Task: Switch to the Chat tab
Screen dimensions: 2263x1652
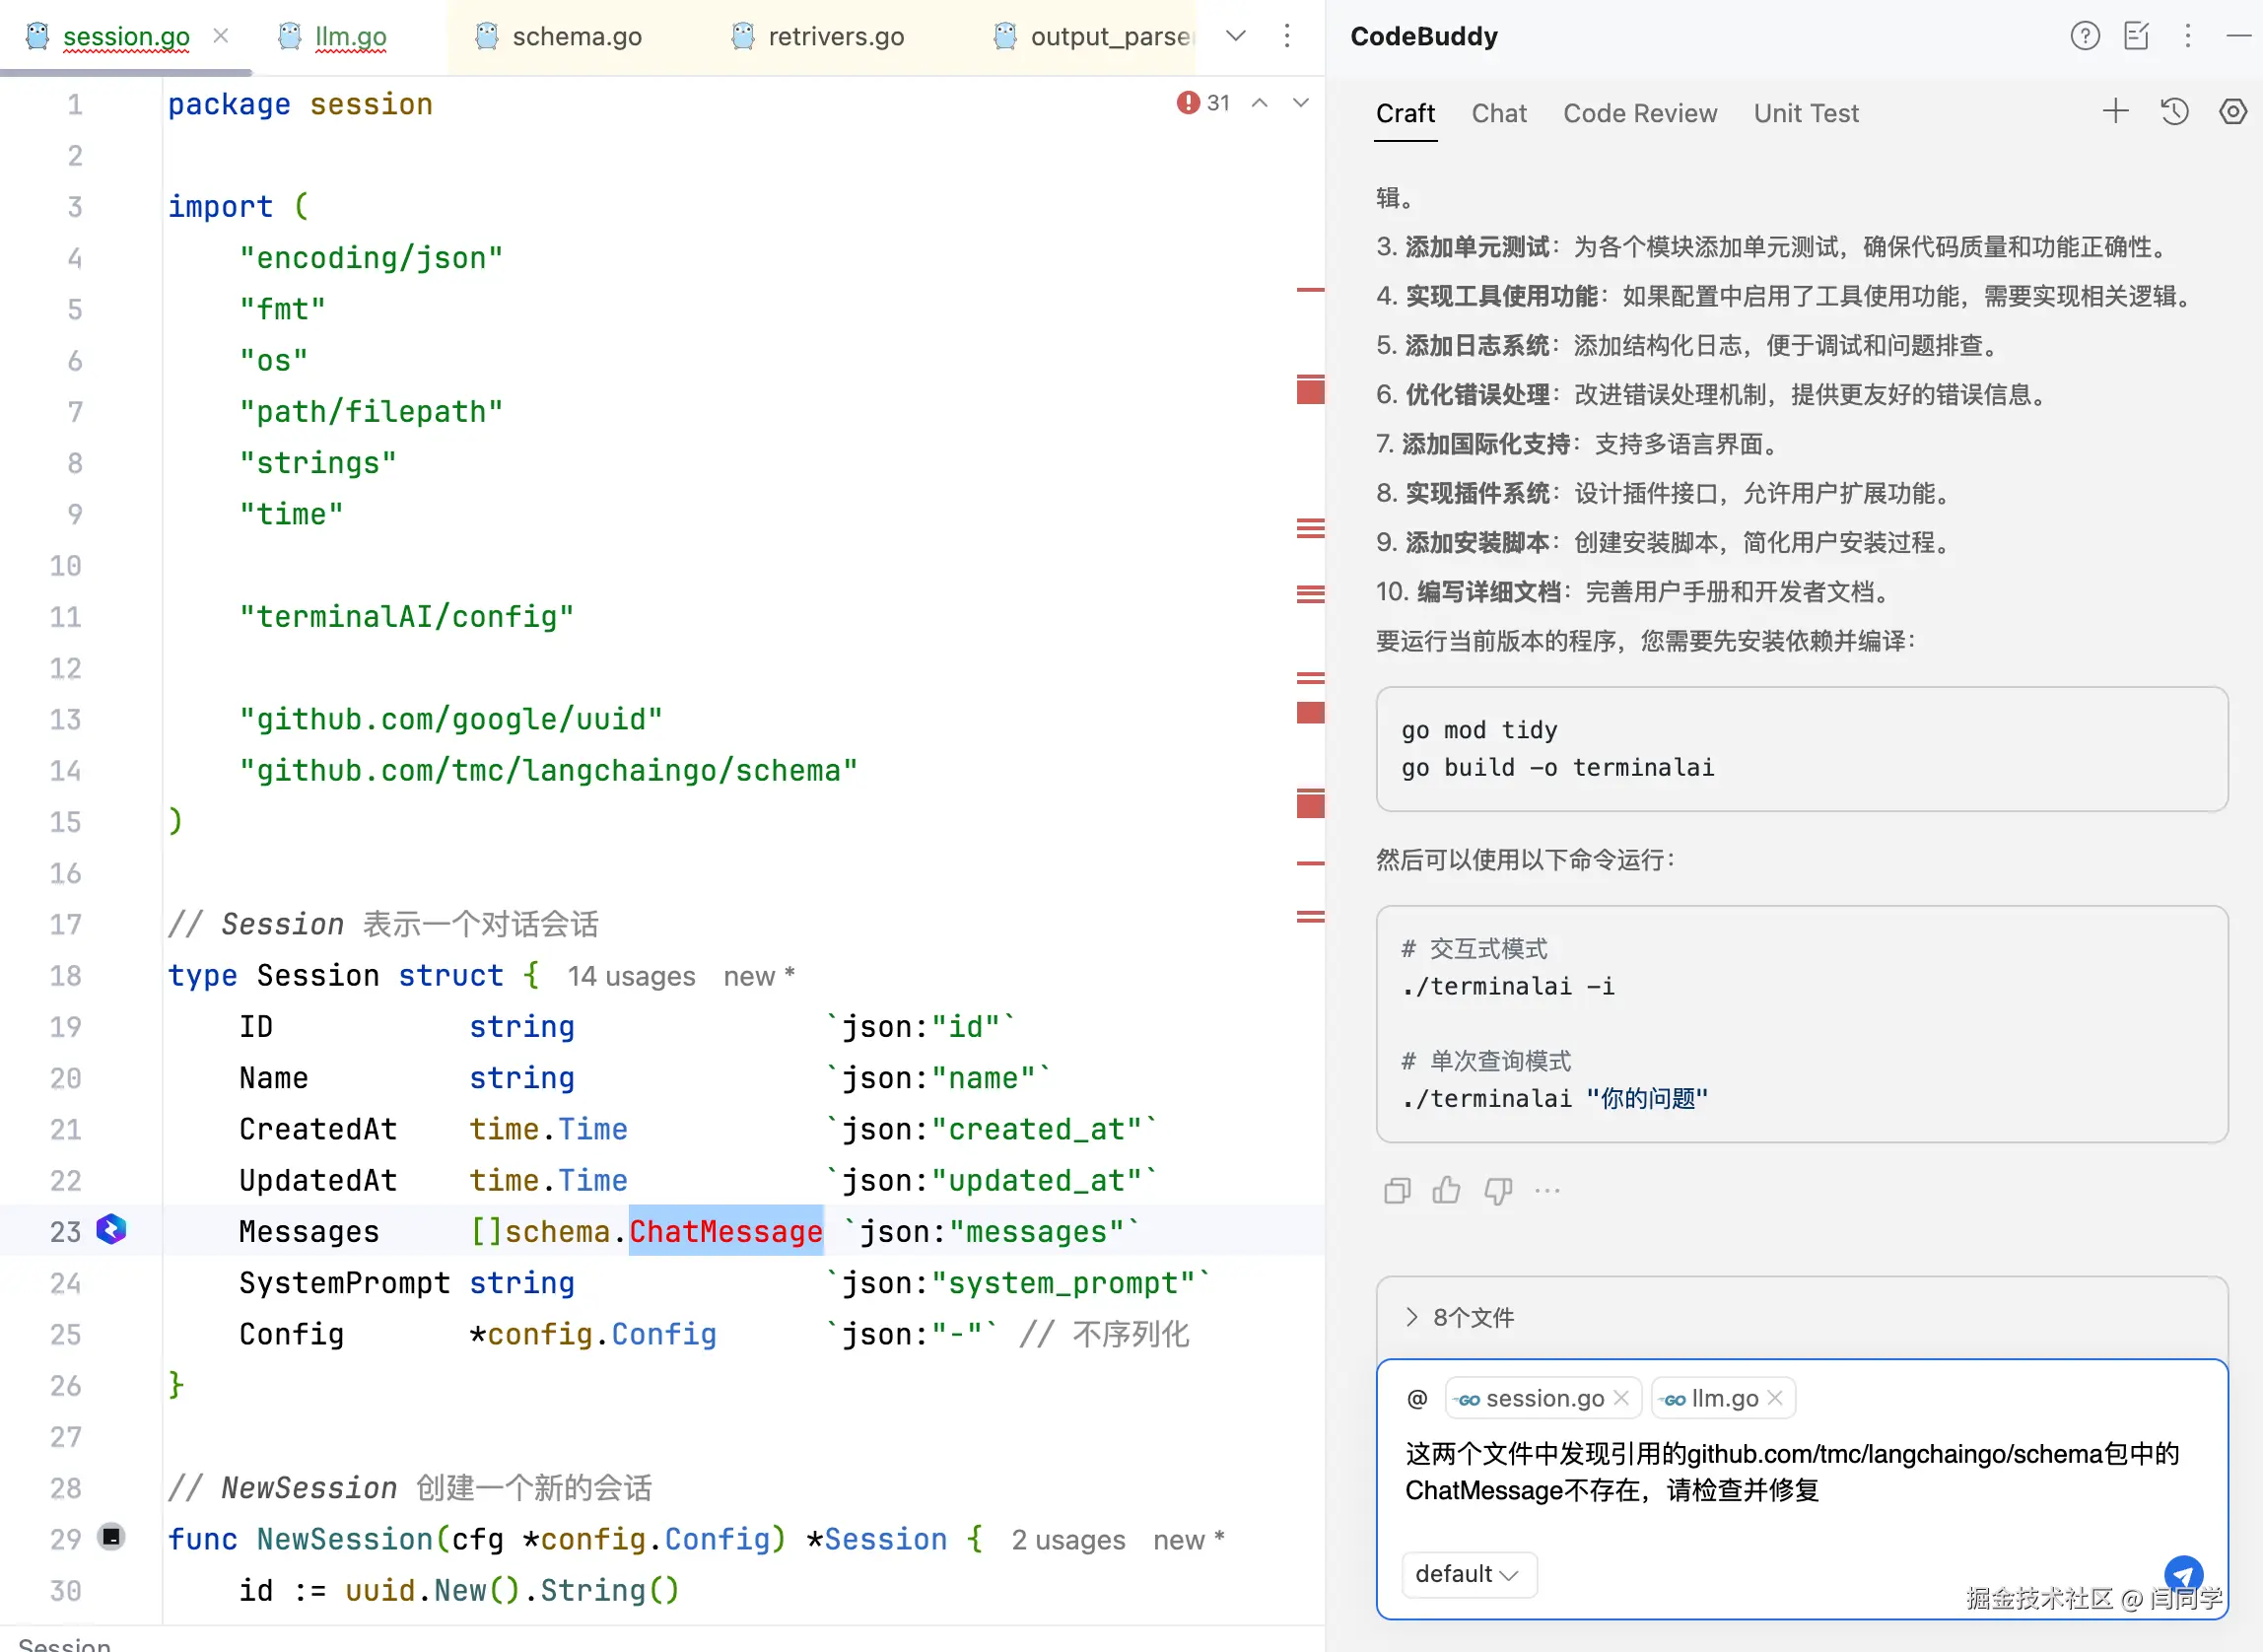Action: [1498, 113]
